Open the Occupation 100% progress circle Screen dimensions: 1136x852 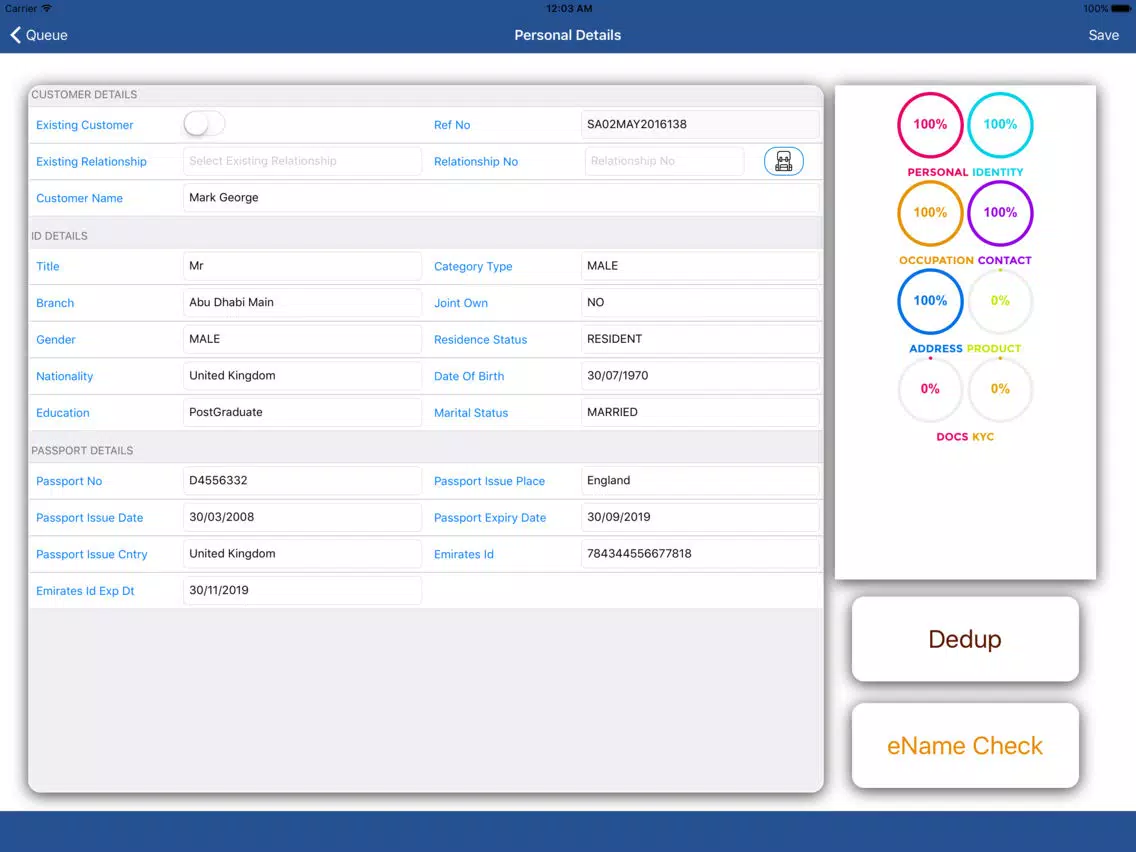pos(930,213)
